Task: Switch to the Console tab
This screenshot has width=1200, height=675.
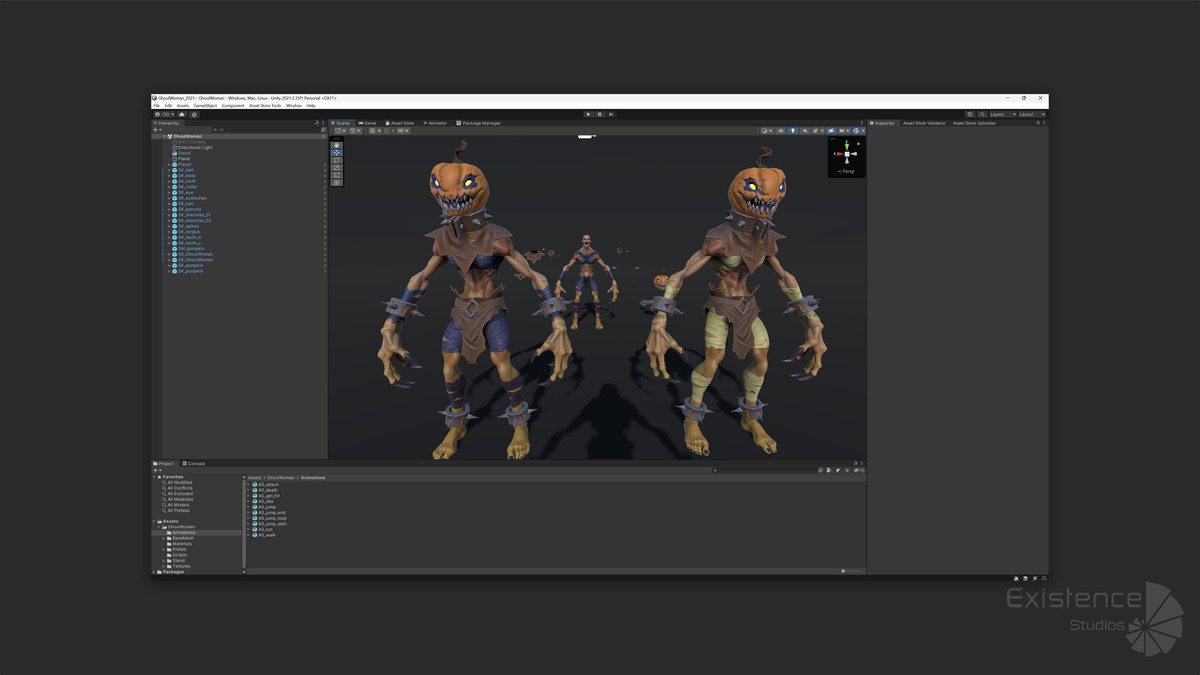Action: (194, 463)
